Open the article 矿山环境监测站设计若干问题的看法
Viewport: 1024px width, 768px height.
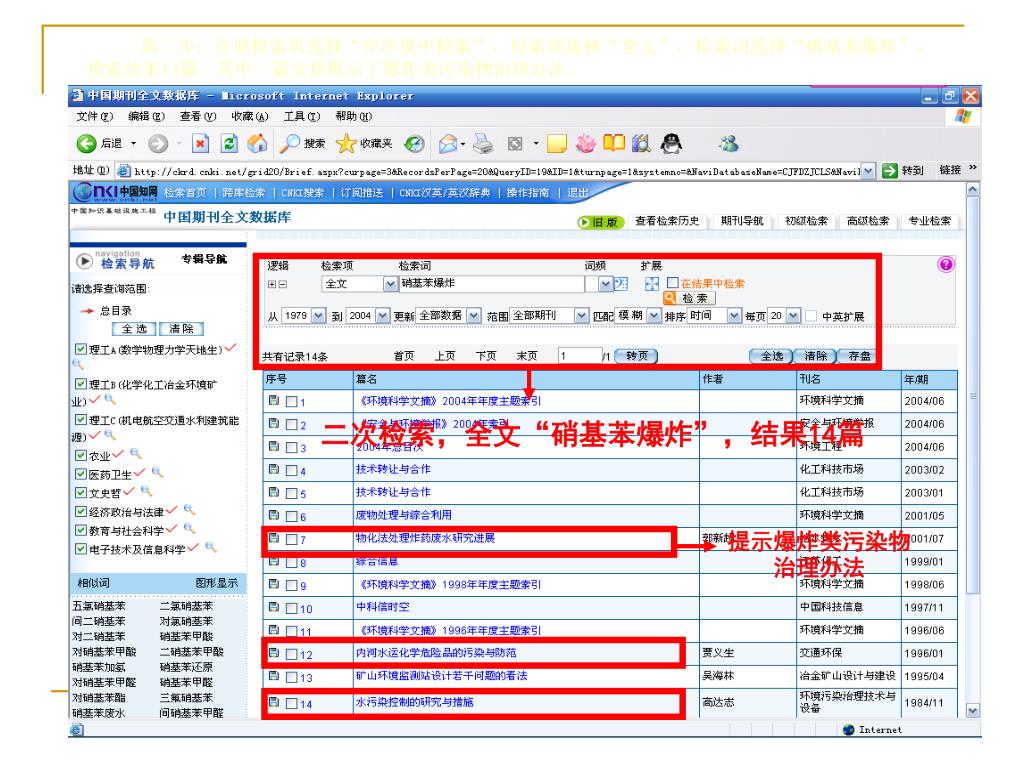point(441,676)
